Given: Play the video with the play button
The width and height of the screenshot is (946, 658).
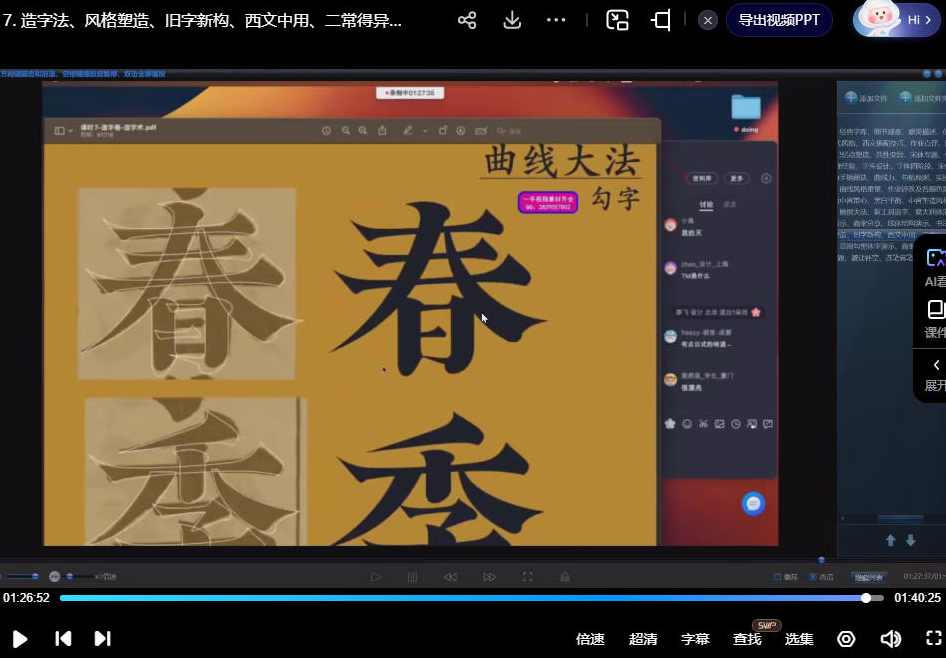Looking at the screenshot, I should pos(20,638).
